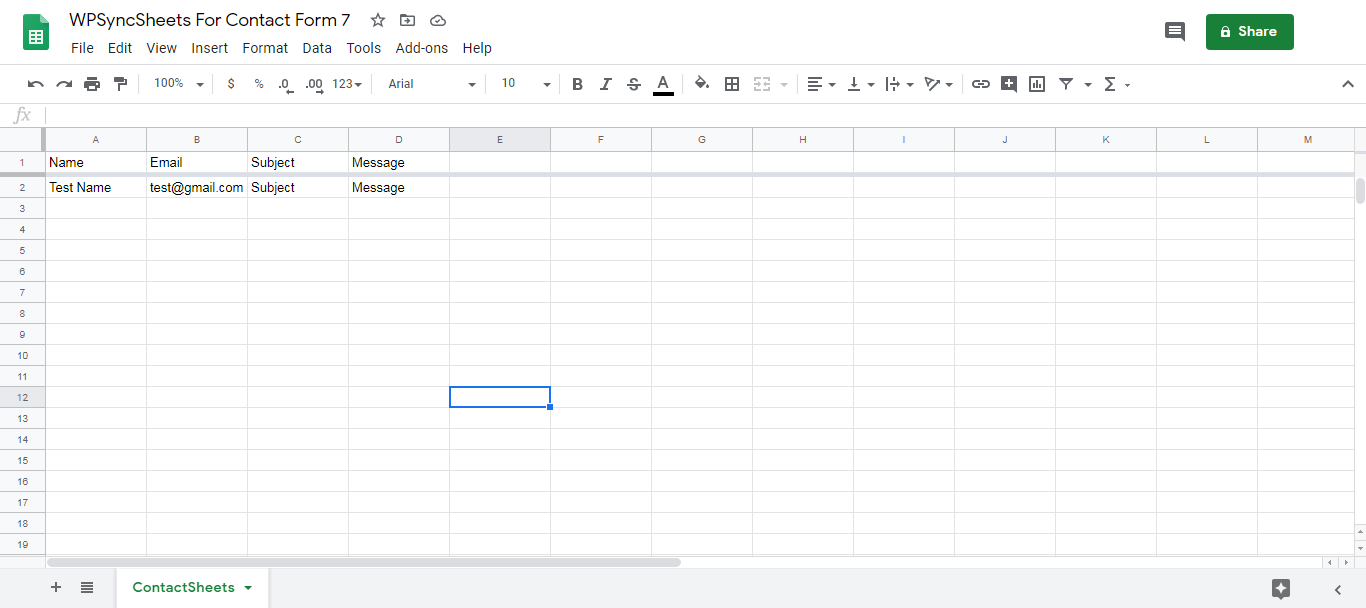Open the All sheets list icon

click(x=87, y=587)
